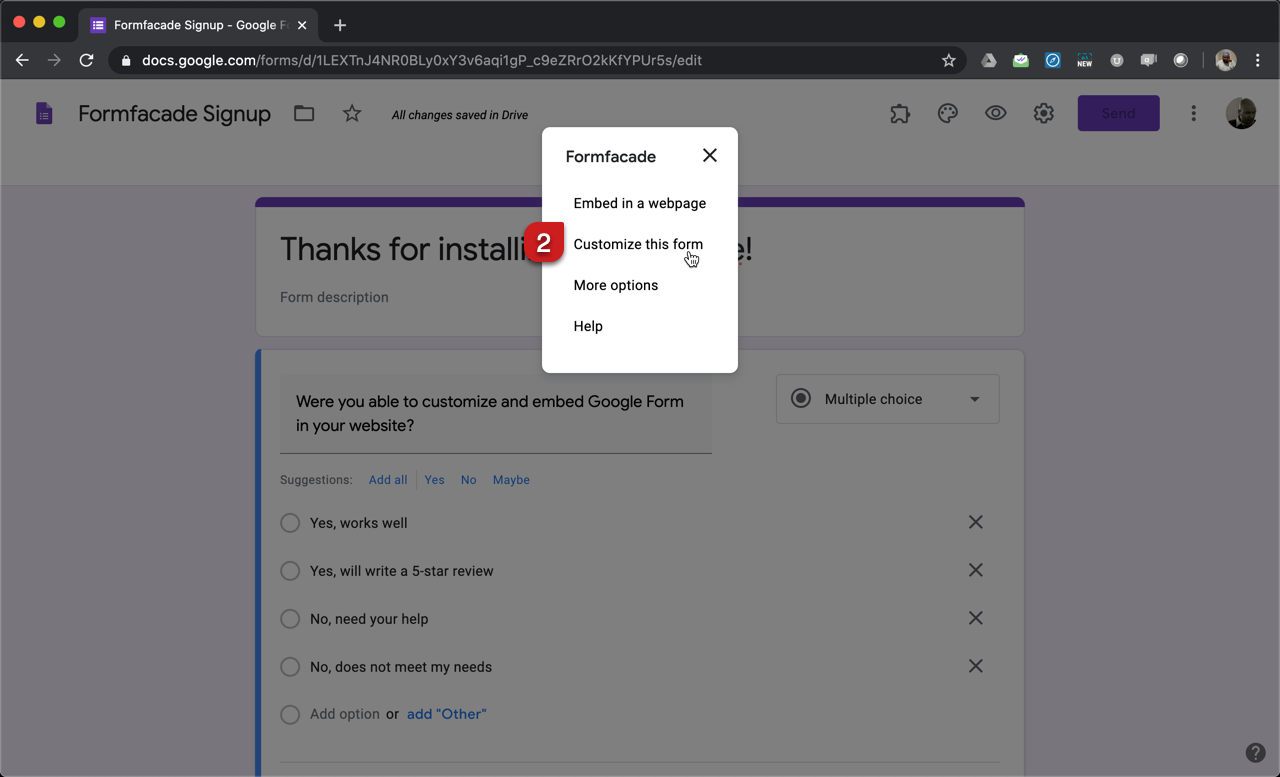Click the 'add Other' link
The width and height of the screenshot is (1280, 777).
click(446, 713)
